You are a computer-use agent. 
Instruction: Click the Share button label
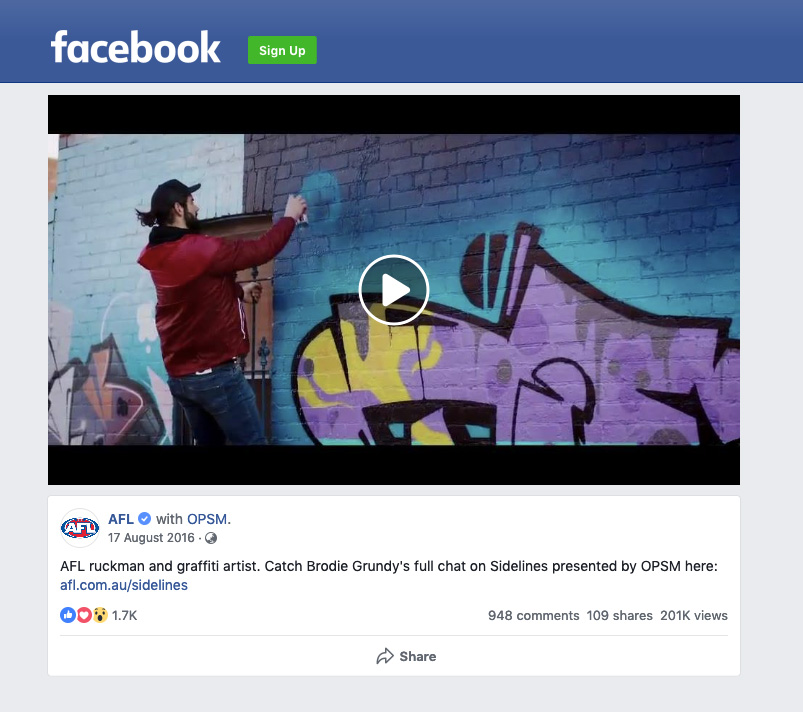point(418,656)
